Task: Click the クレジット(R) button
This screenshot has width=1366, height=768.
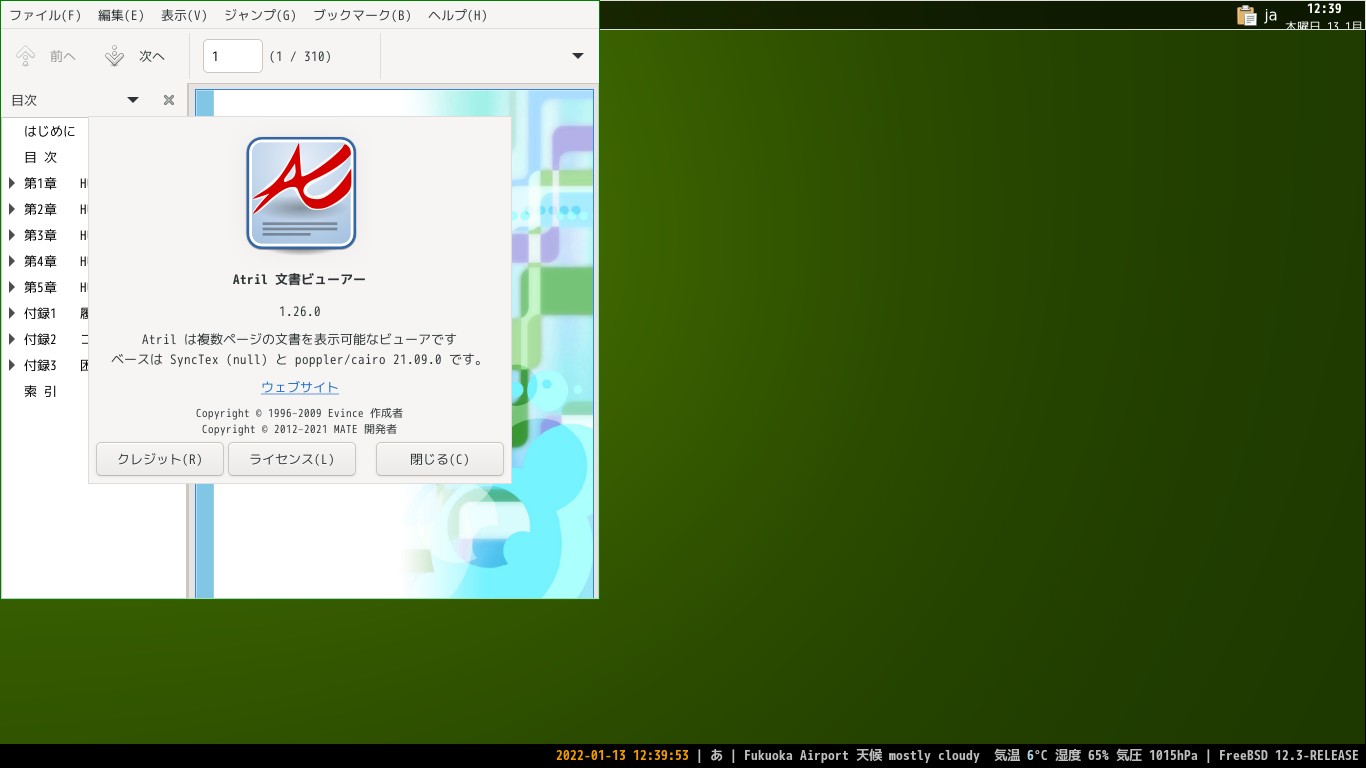Action: click(160, 459)
